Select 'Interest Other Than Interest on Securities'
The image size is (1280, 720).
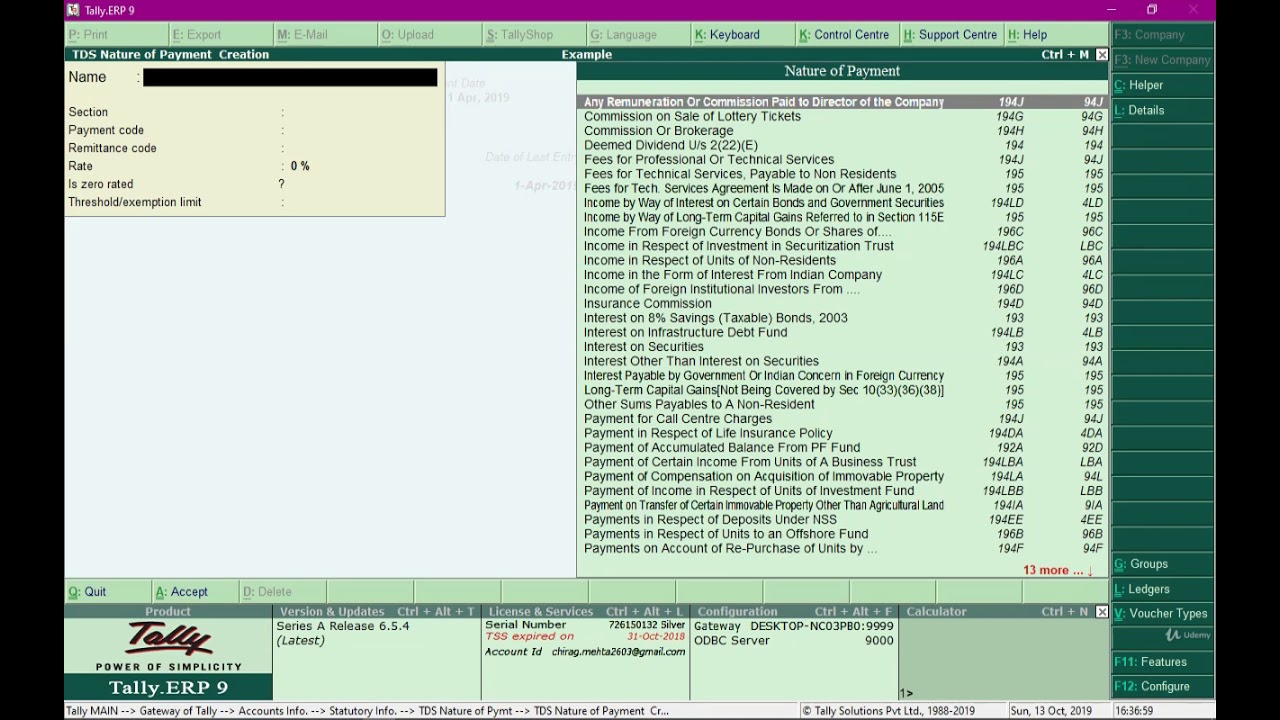(x=843, y=361)
